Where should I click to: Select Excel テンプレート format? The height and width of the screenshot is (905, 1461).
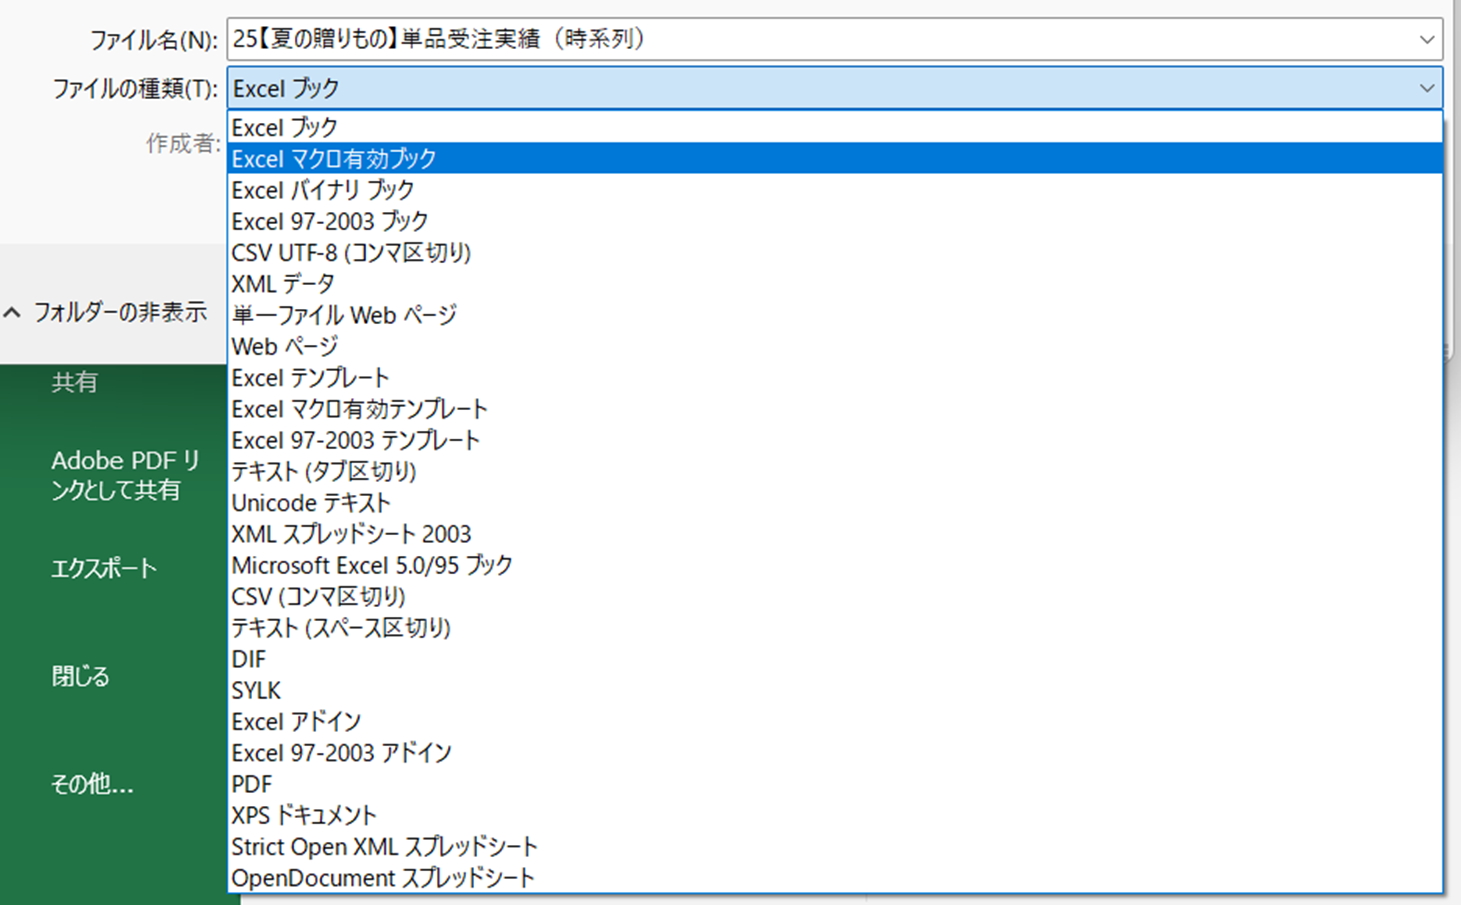[835, 378]
